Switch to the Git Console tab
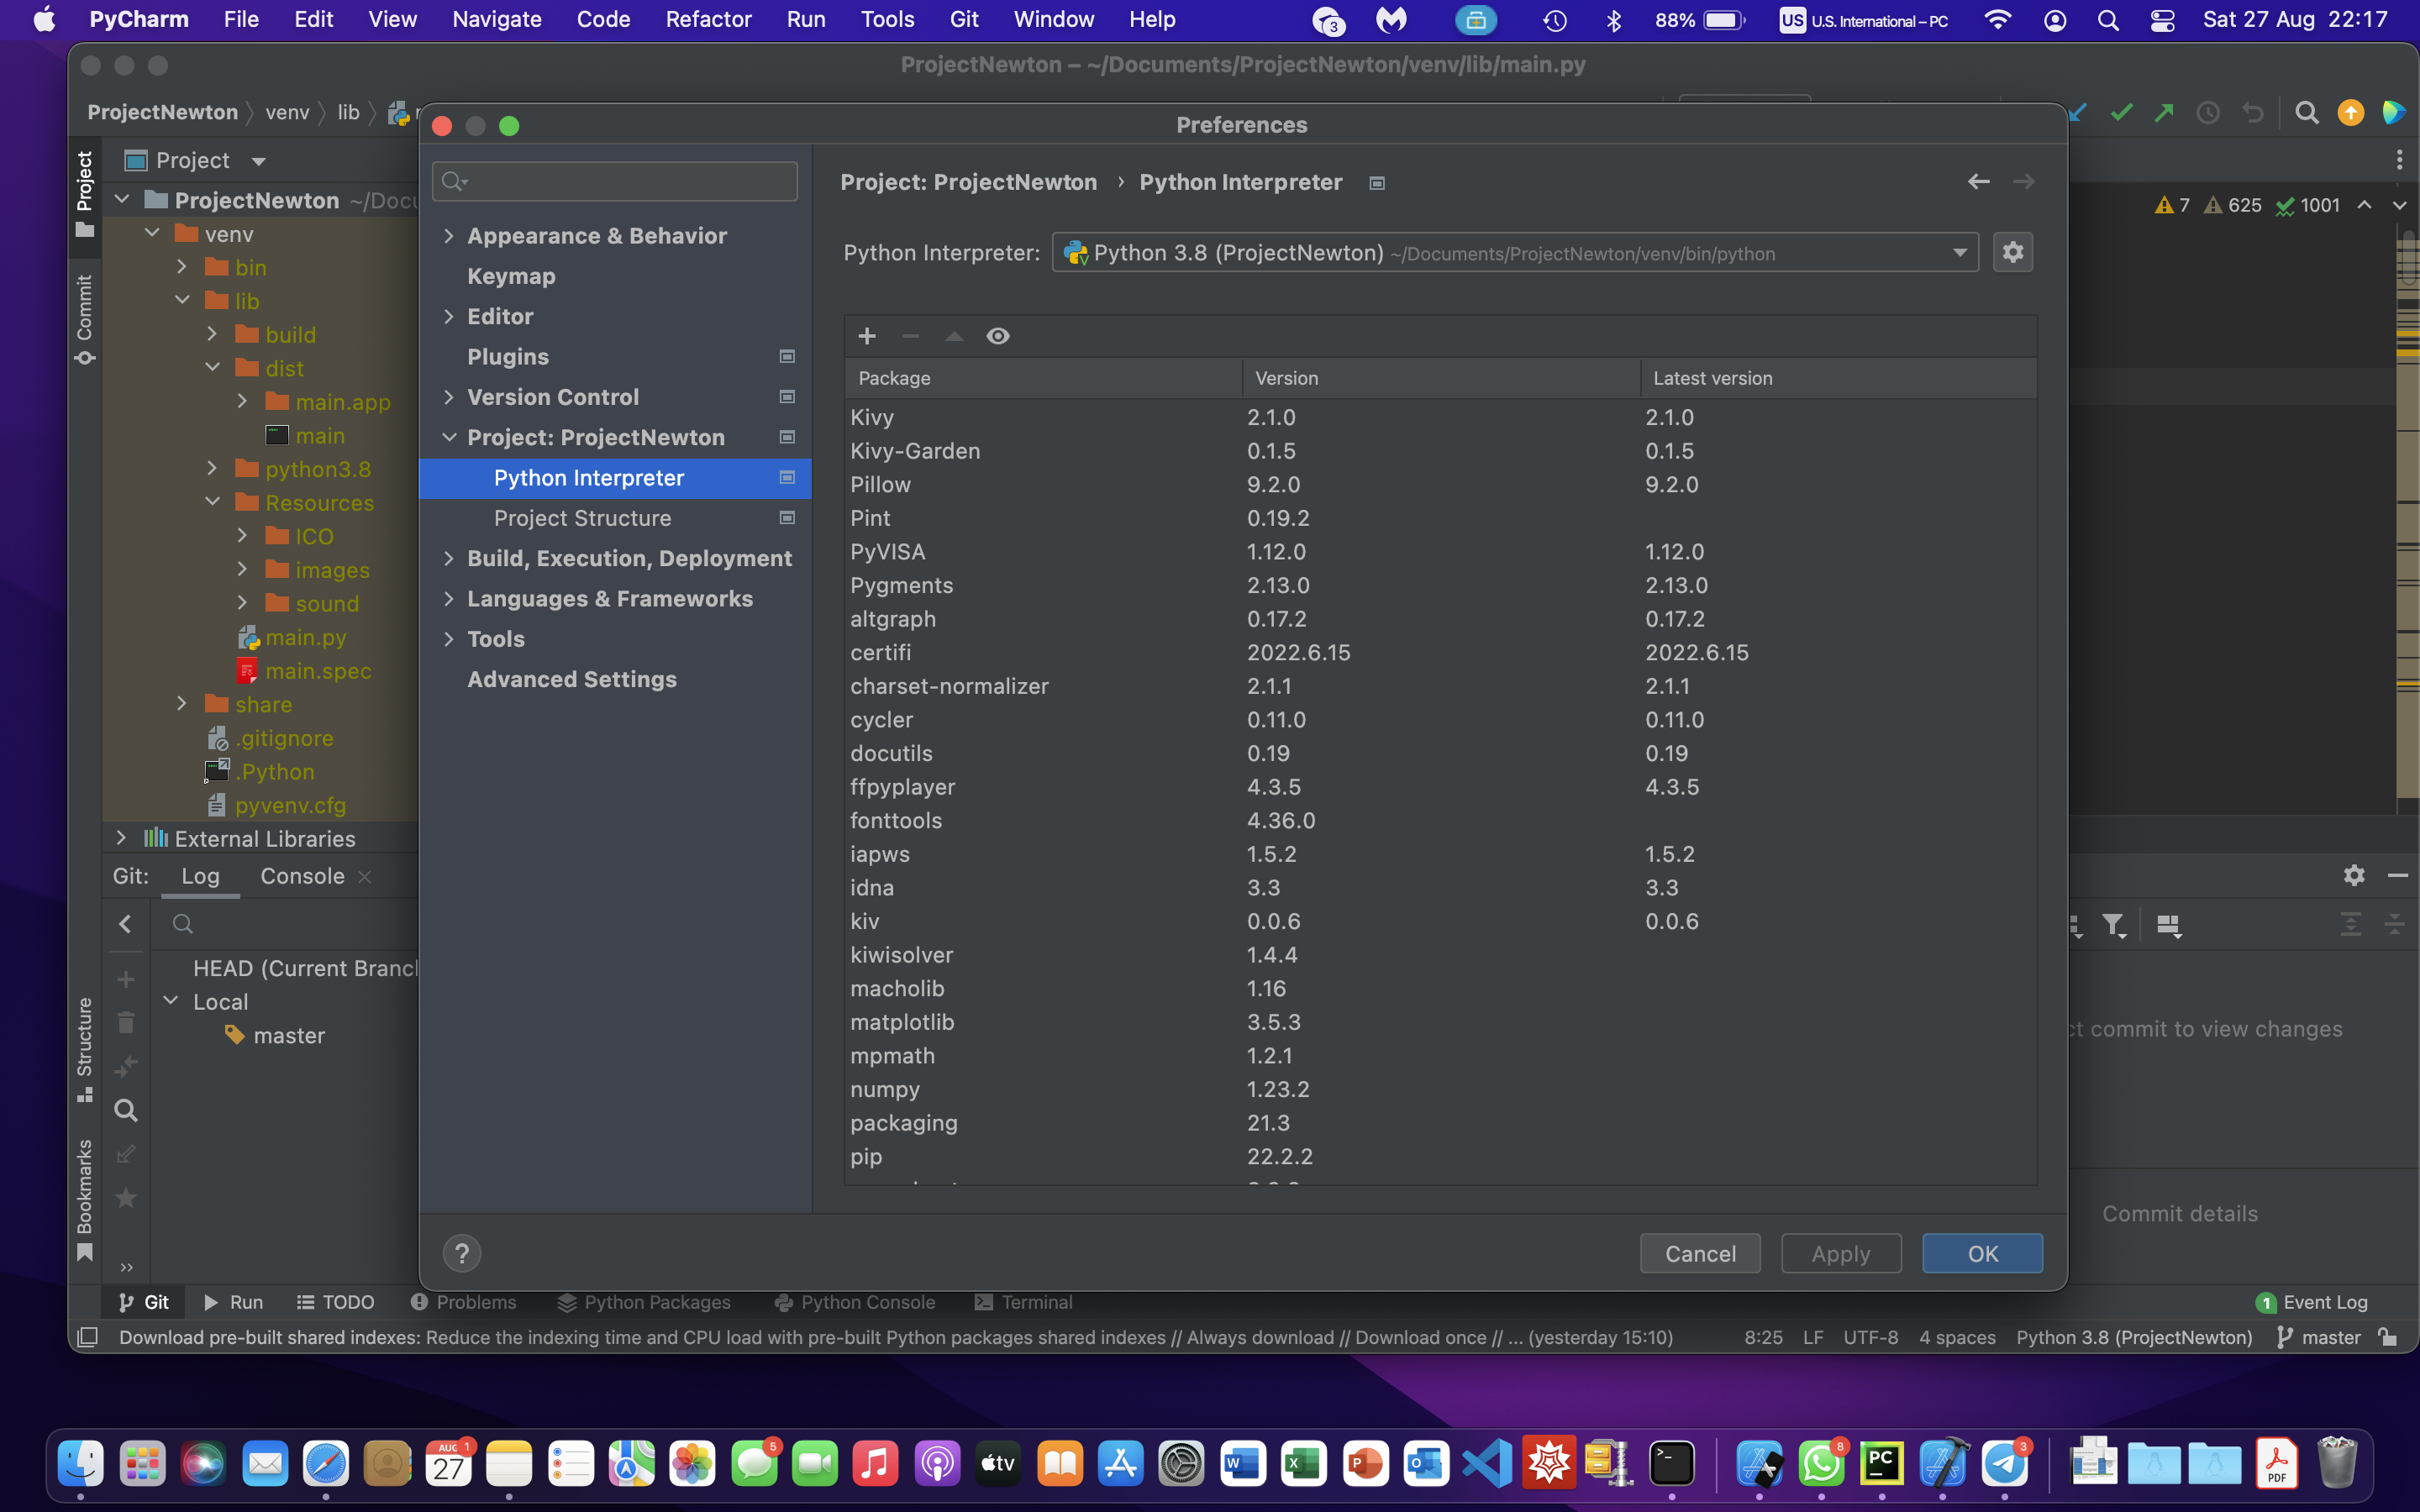The image size is (2420, 1512). point(302,876)
